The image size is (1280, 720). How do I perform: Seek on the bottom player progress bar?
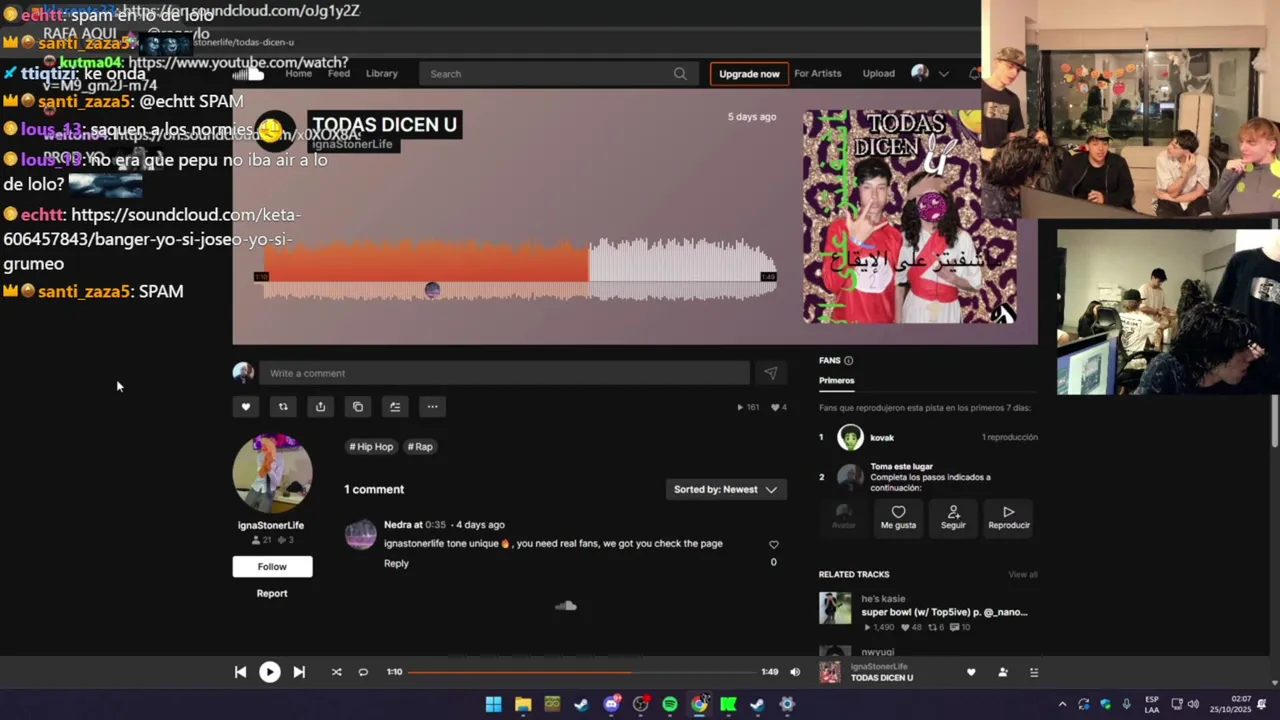(582, 672)
